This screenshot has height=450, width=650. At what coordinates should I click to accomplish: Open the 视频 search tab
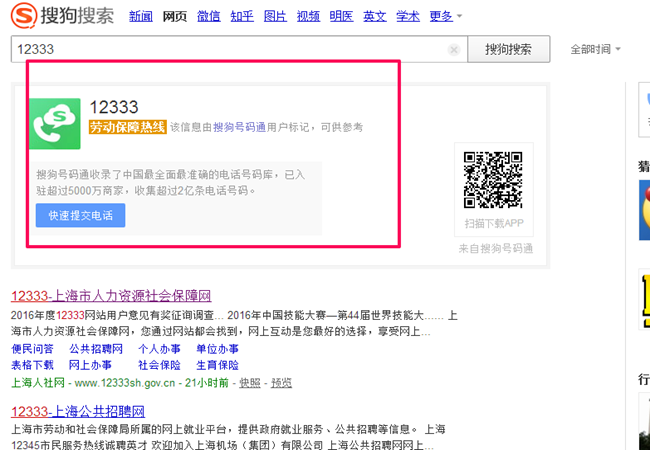coord(308,16)
